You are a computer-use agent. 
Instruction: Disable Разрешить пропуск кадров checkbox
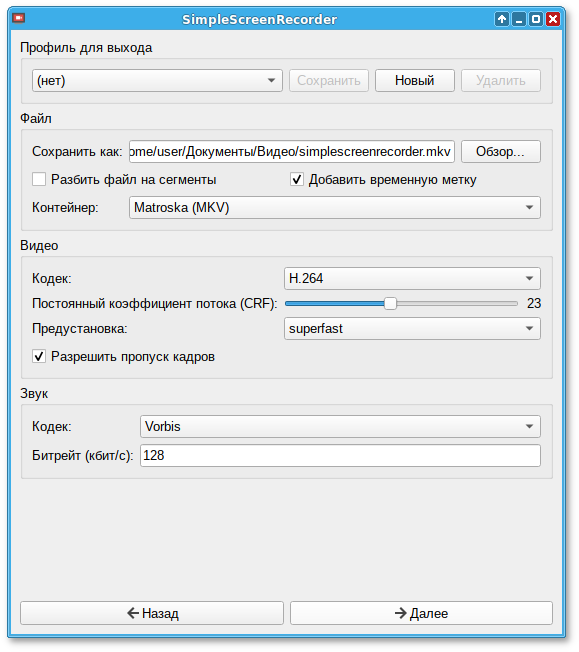pos(39,357)
